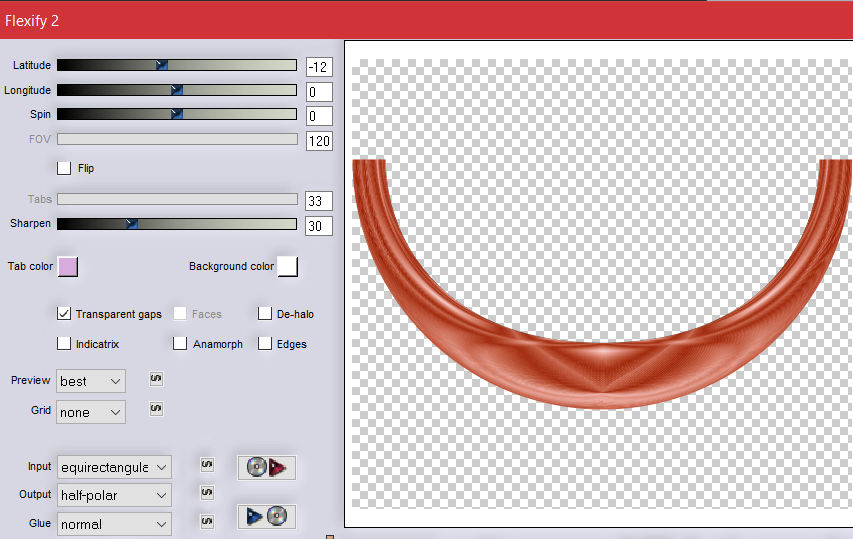The height and width of the screenshot is (539, 853).
Task: Open the Glue mode dropdown
Action: point(114,524)
